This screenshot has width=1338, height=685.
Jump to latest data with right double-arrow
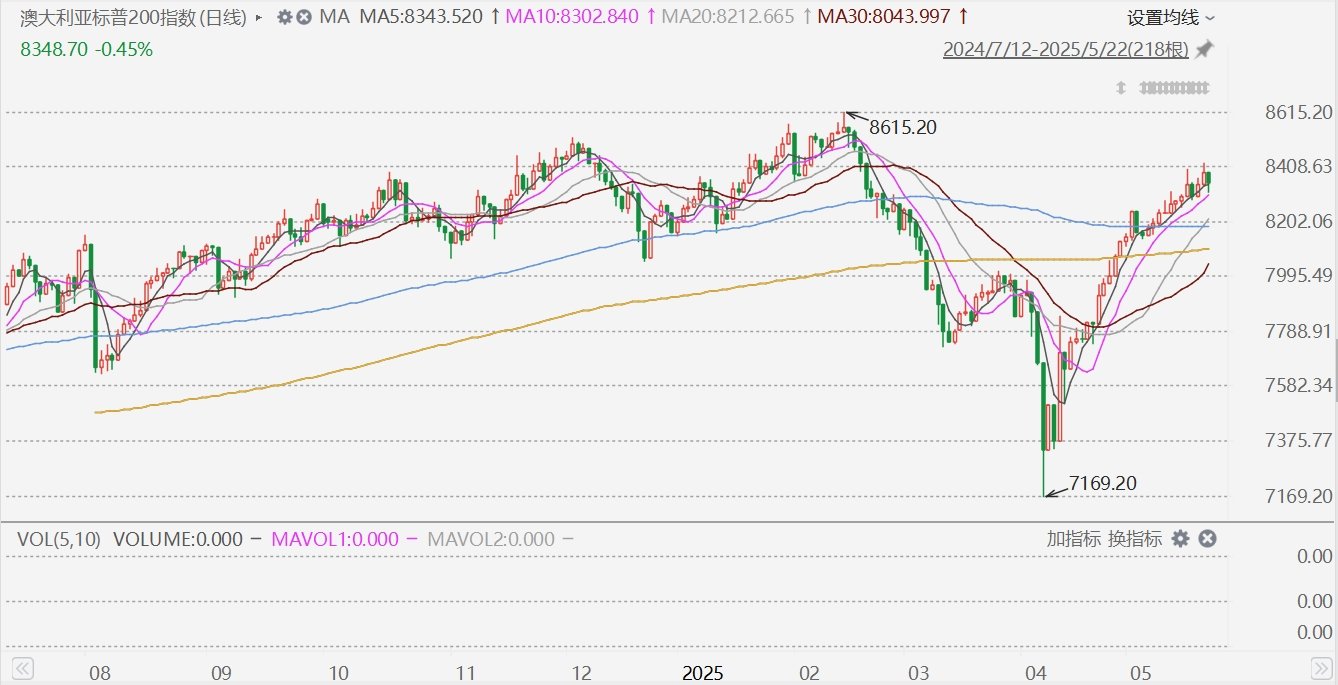[x=1321, y=667]
